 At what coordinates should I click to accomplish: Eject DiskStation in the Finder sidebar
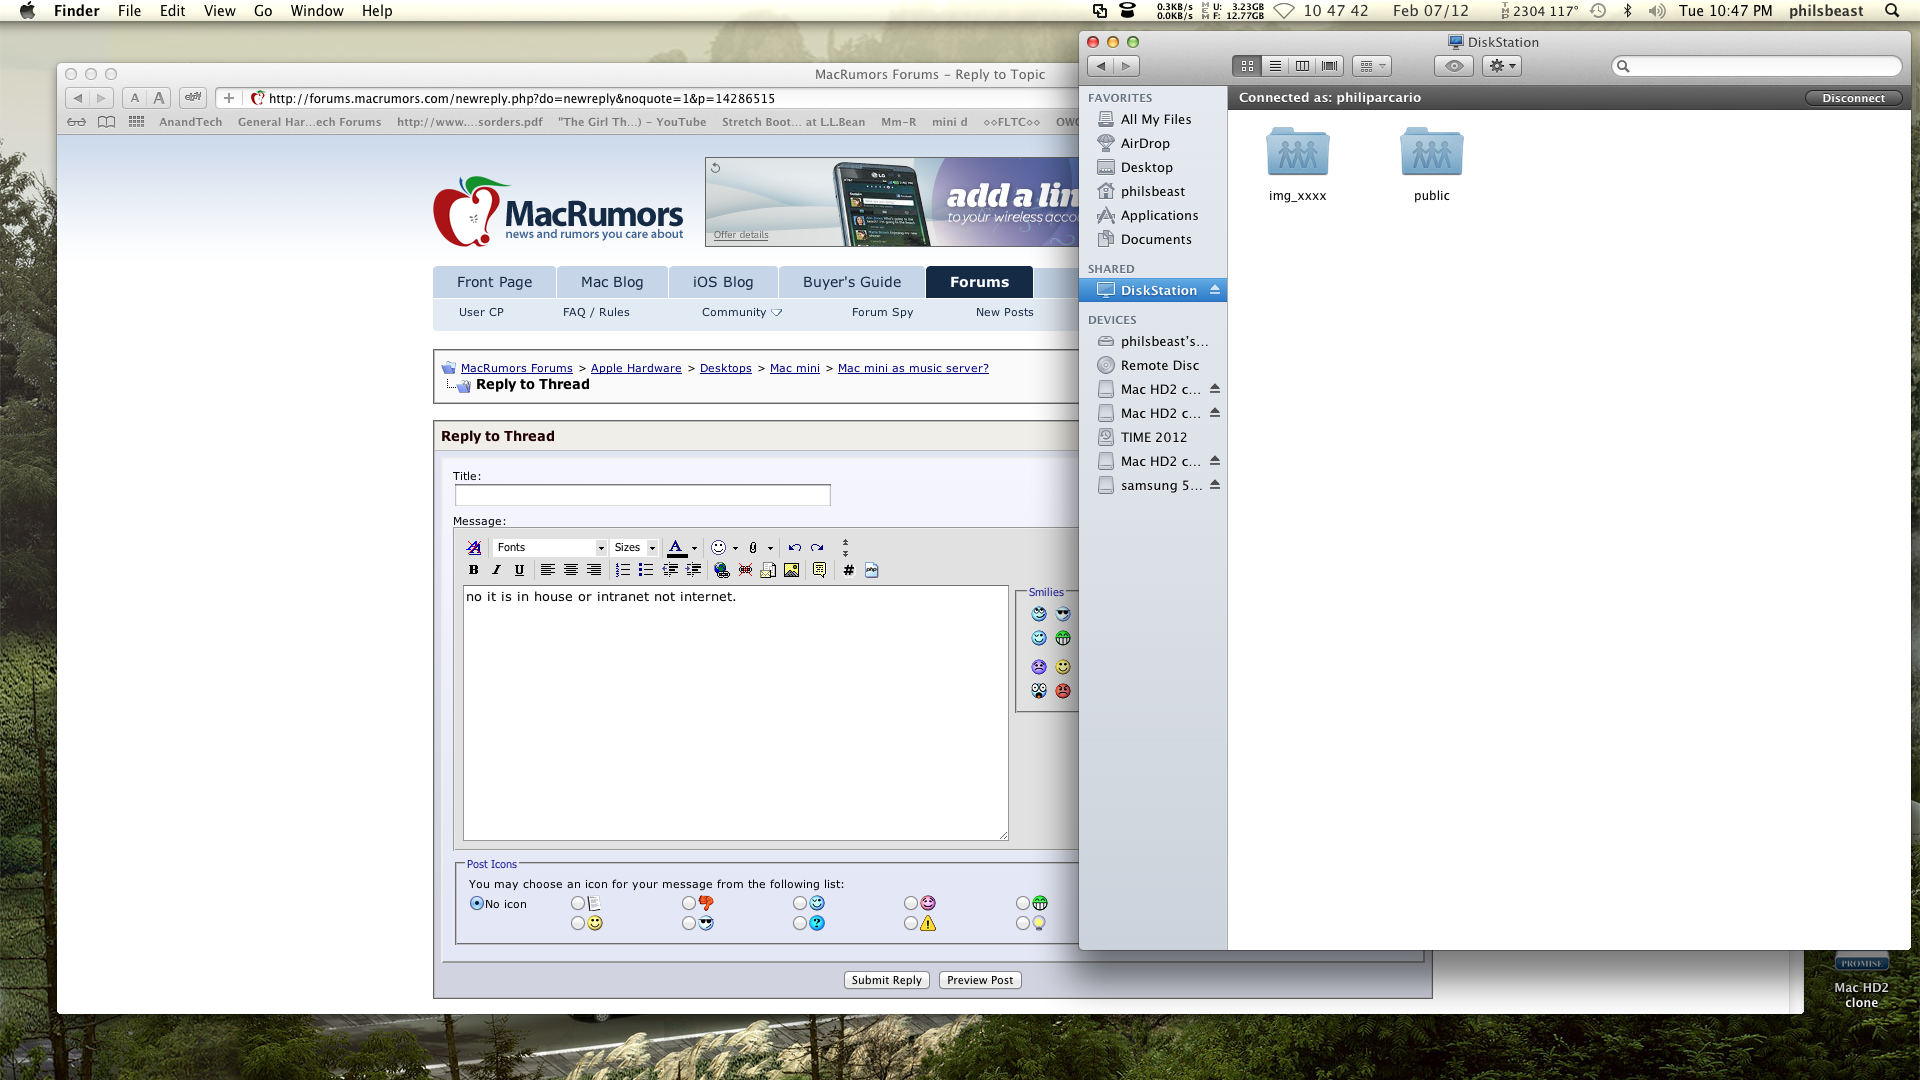(1215, 290)
